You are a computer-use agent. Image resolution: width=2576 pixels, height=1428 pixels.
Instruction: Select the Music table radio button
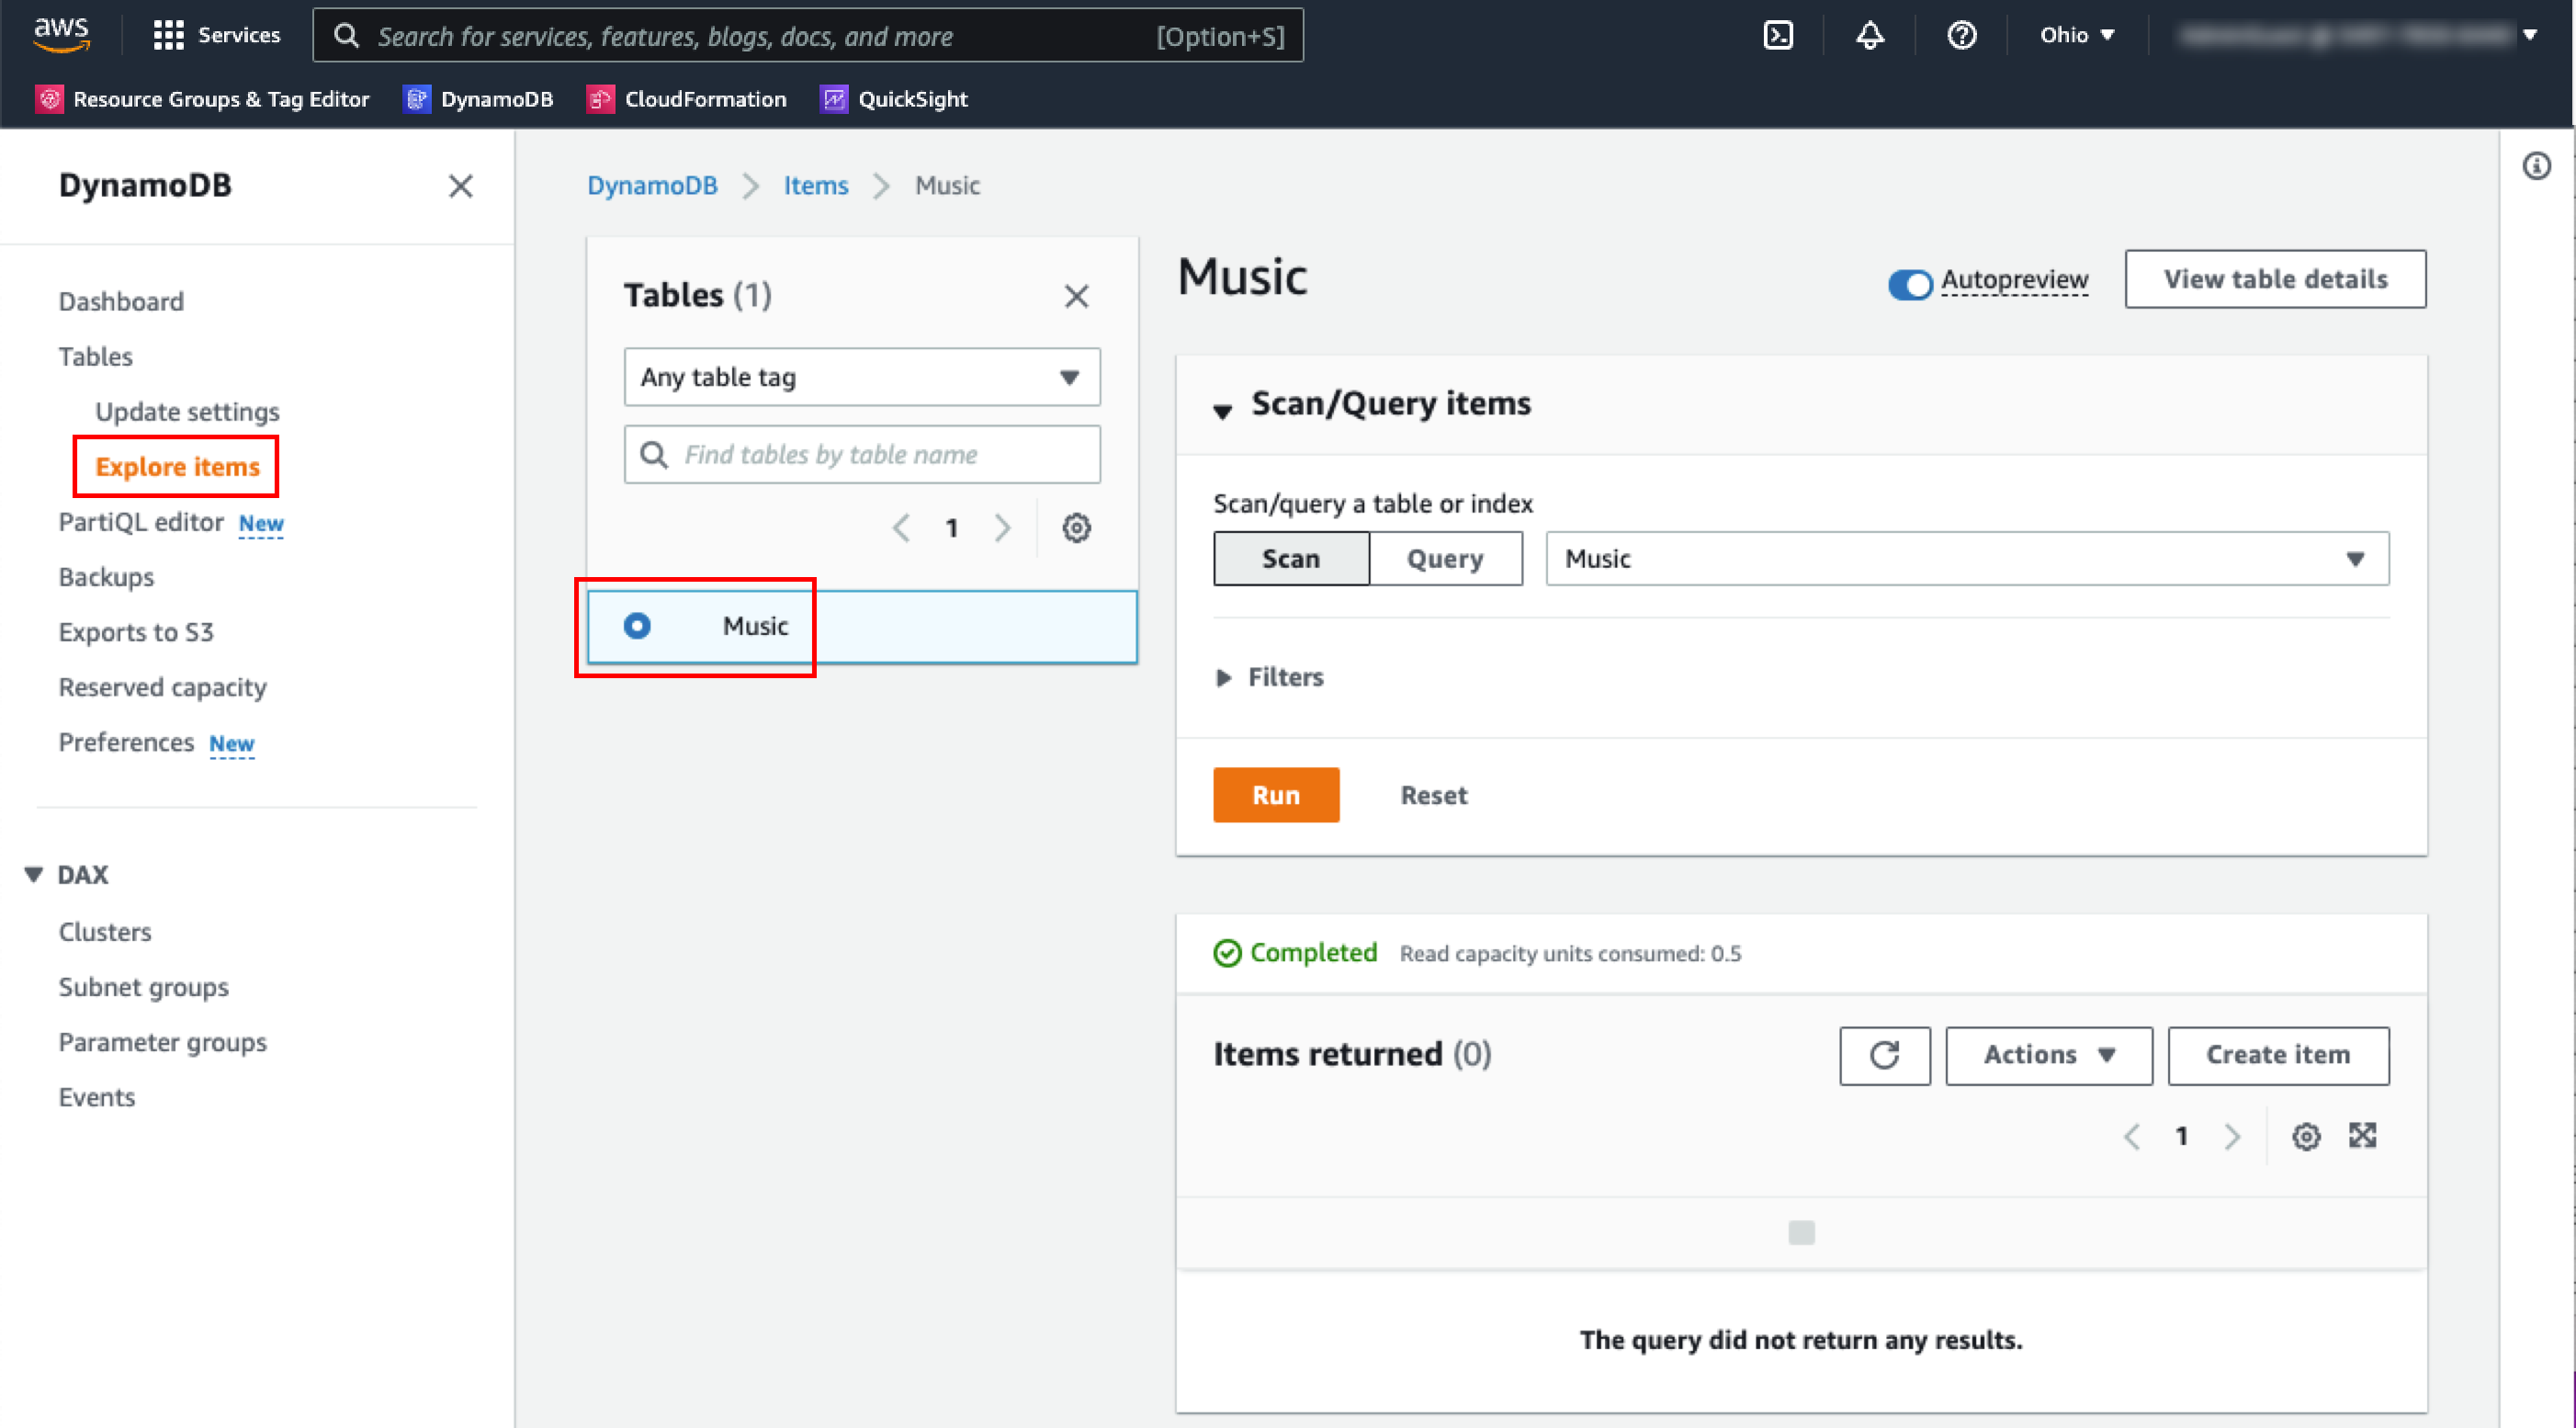point(637,626)
